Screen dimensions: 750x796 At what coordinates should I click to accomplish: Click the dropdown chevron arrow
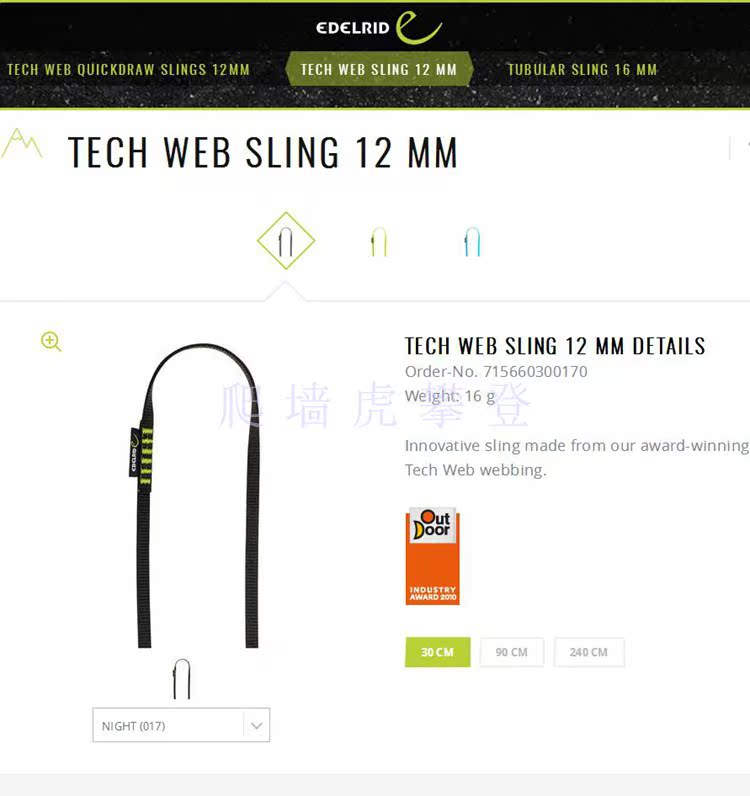pos(256,726)
